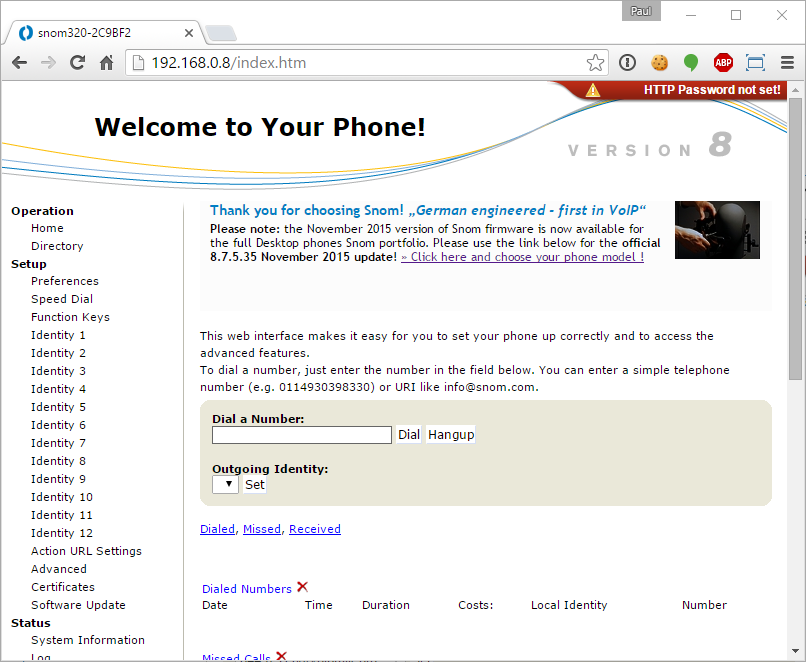Open the Paul profile menu

(x=642, y=12)
